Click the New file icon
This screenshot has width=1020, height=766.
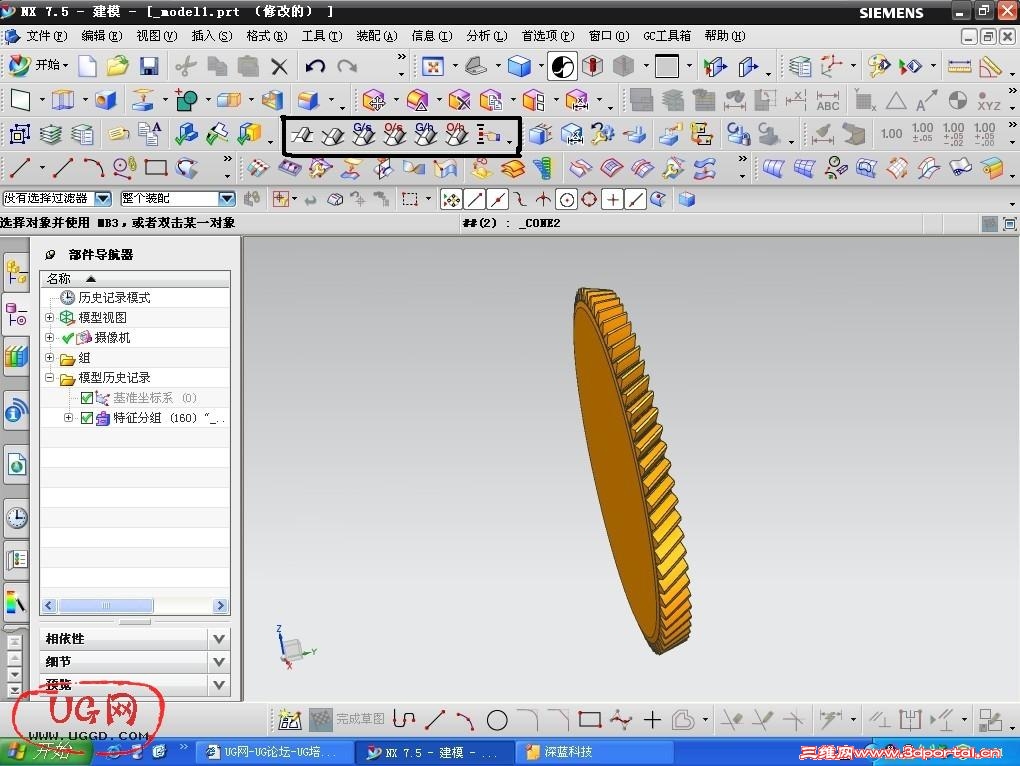[87, 66]
